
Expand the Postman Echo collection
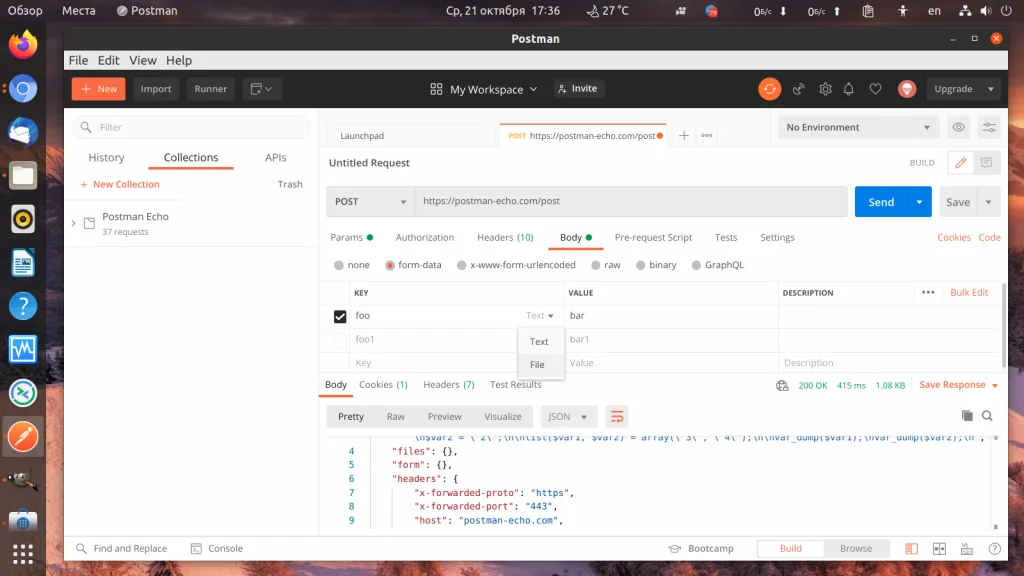pyautogui.click(x=74, y=223)
